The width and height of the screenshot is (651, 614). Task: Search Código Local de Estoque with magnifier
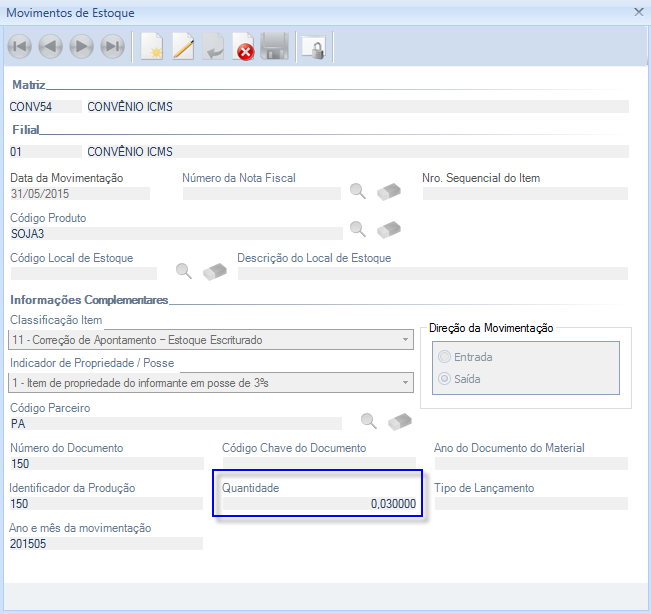coord(184,271)
